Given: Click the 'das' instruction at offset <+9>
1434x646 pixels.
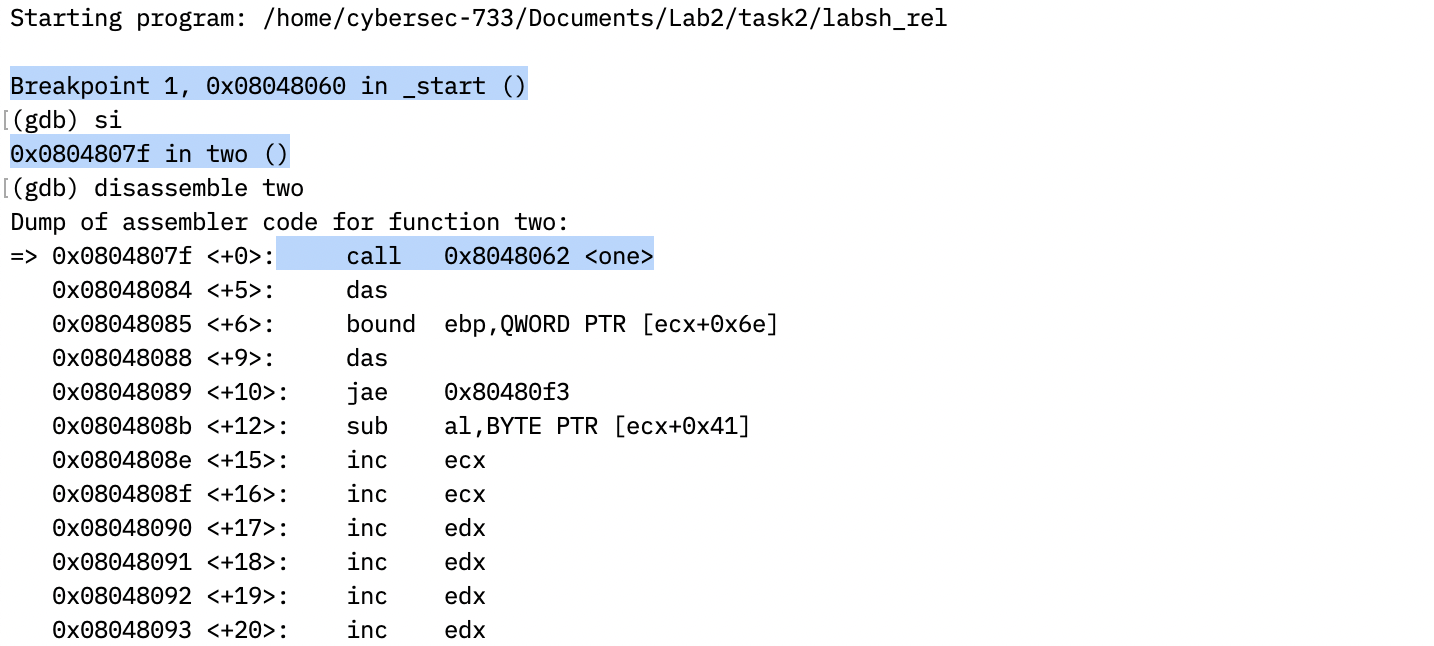Looking at the screenshot, I should point(366,359).
